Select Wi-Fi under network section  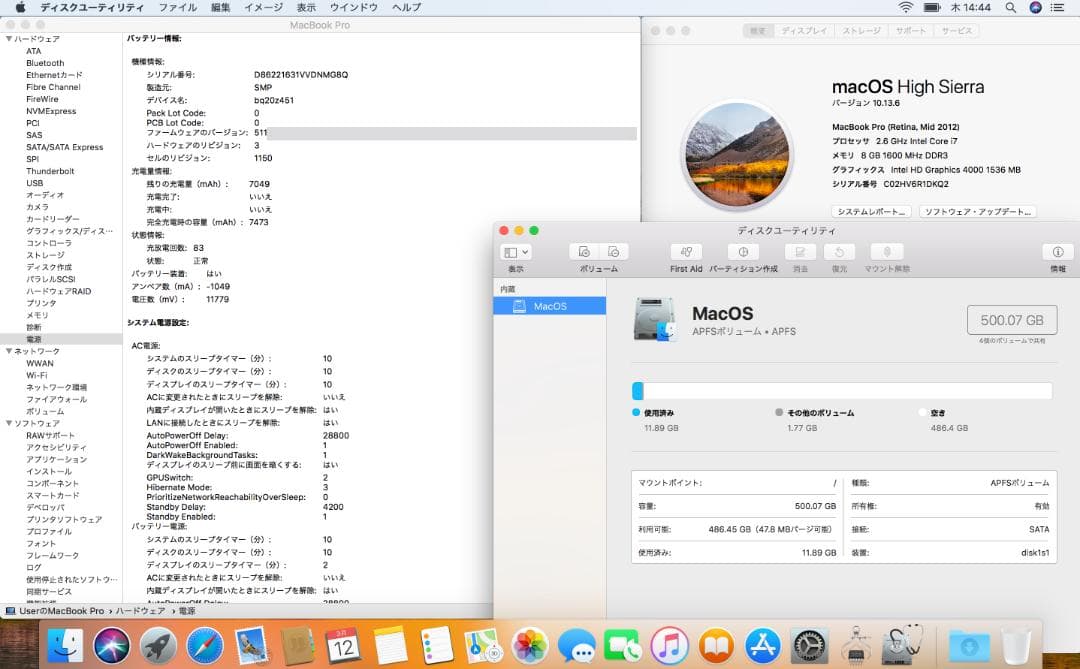(37, 375)
